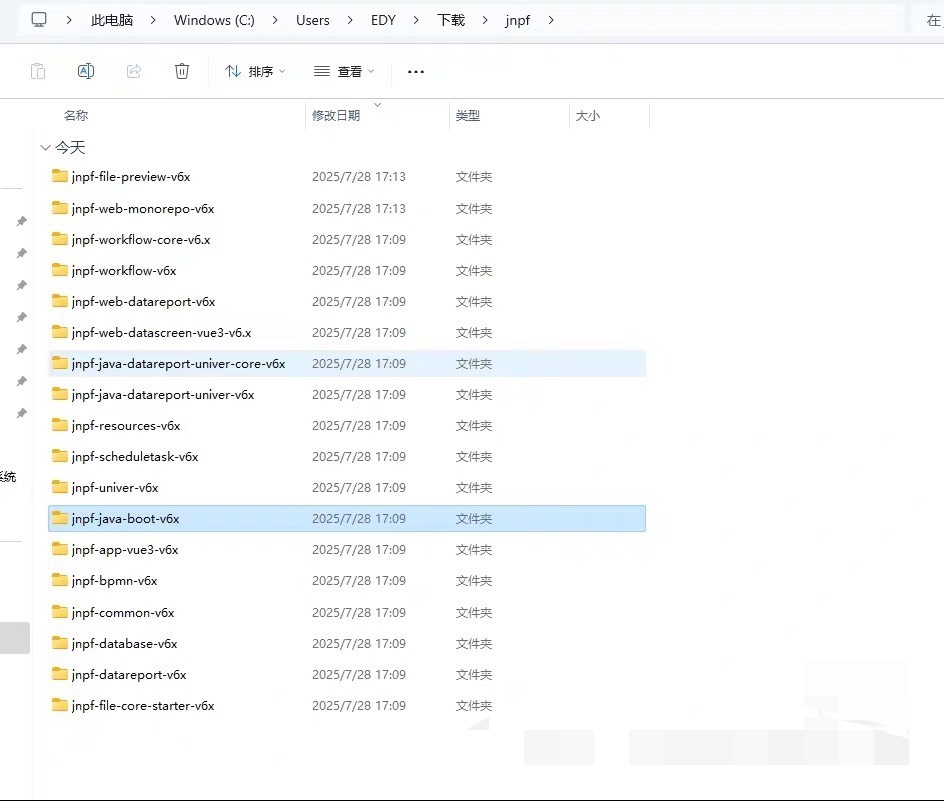Click the Rename icon in toolbar
944x801 pixels.
click(86, 71)
